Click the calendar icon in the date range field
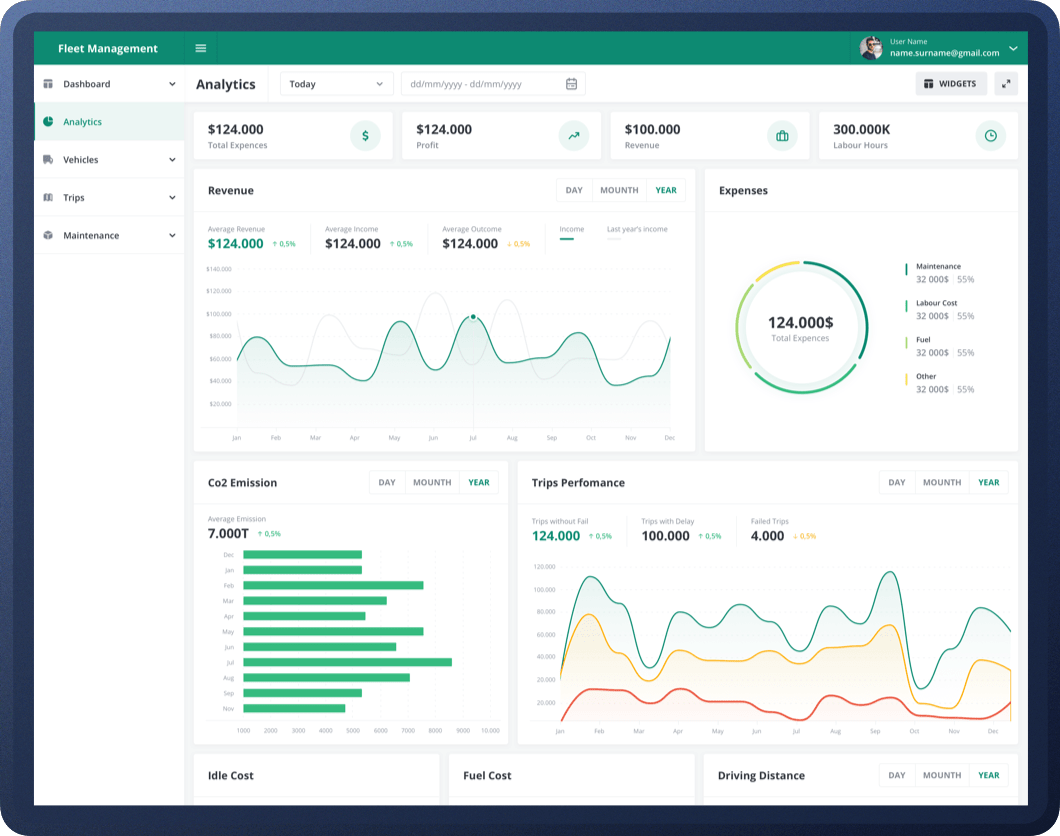The width and height of the screenshot is (1060, 836). click(571, 84)
